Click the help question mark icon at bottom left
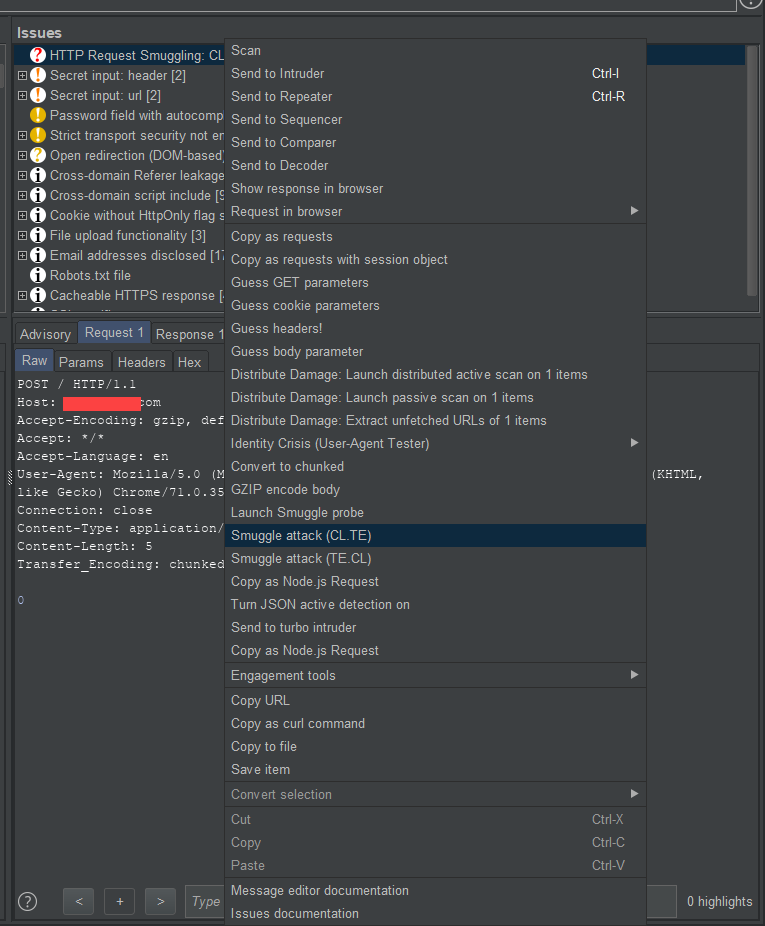The image size is (765, 926). click(27, 901)
